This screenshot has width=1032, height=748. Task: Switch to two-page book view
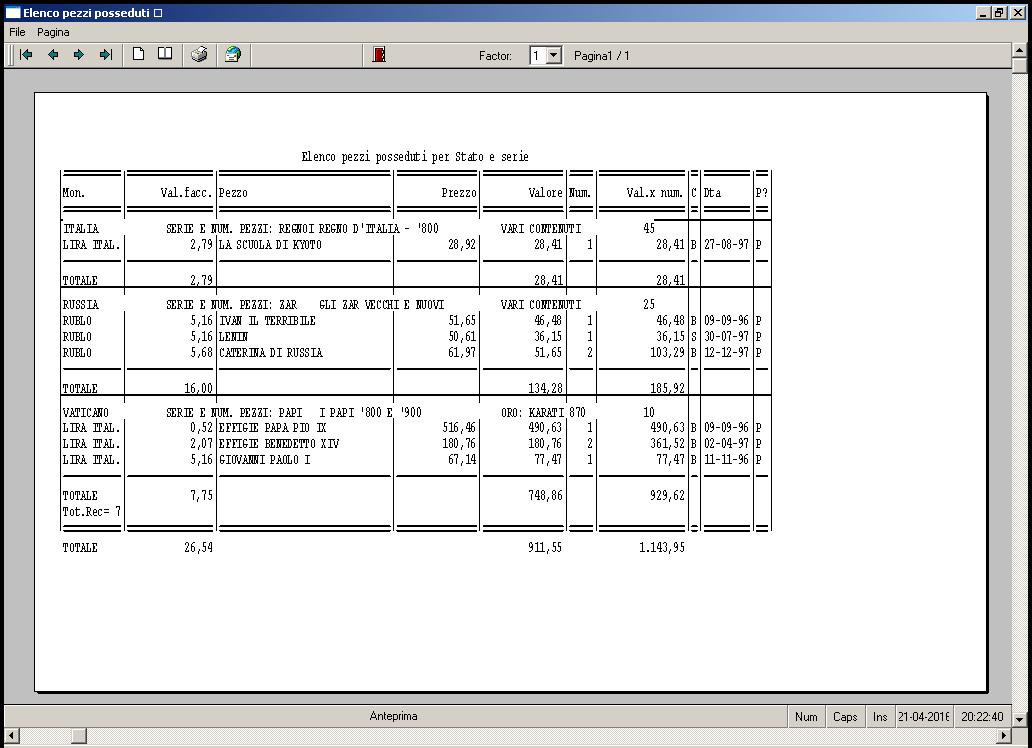coord(165,54)
